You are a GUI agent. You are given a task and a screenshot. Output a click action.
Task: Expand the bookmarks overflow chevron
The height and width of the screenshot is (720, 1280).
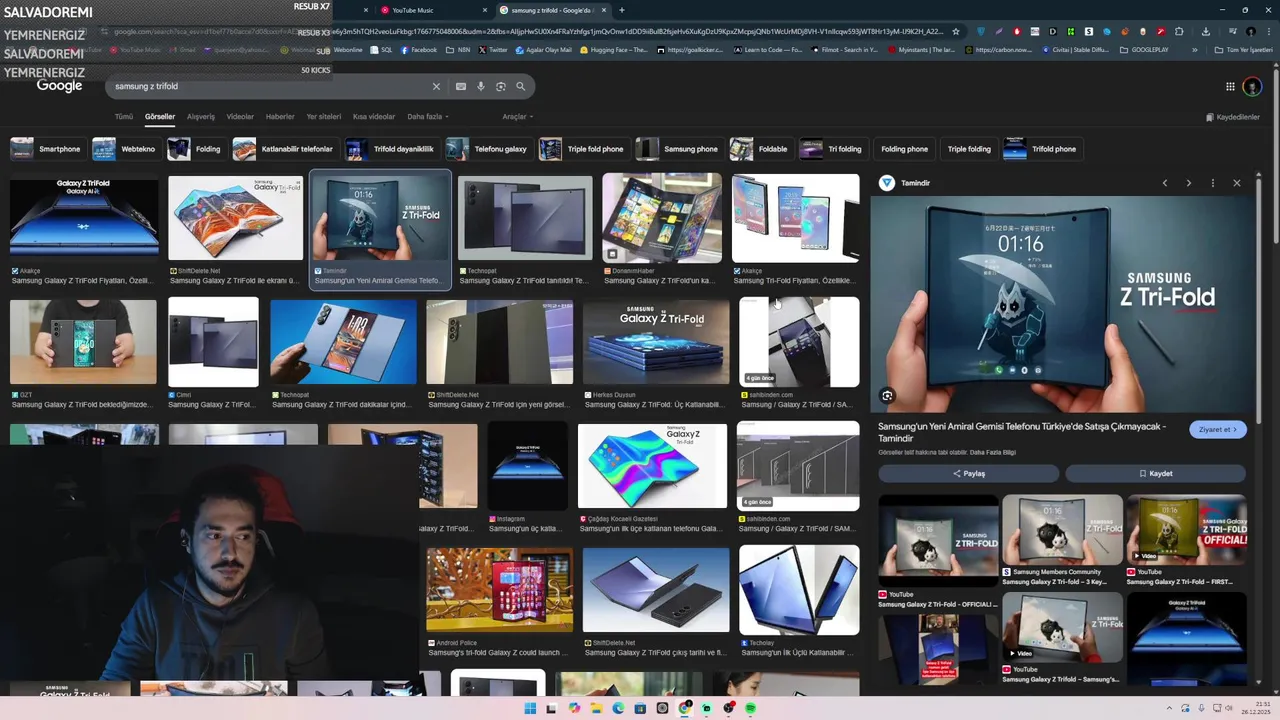coord(1194,50)
